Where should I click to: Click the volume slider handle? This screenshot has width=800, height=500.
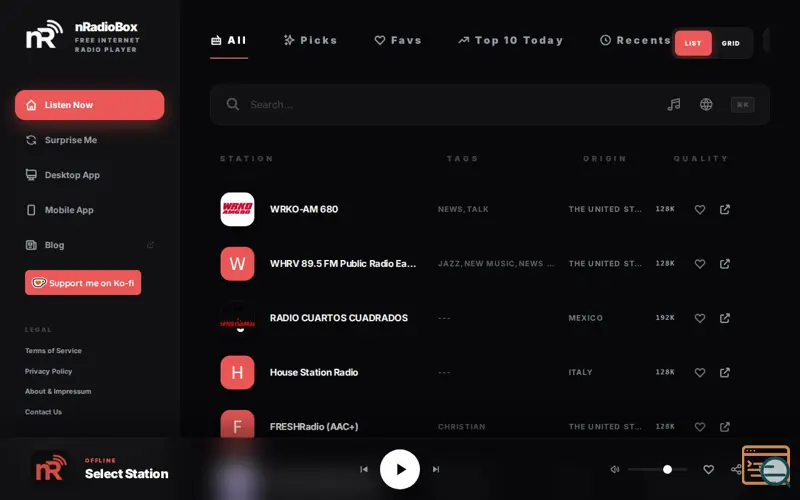tap(667, 469)
